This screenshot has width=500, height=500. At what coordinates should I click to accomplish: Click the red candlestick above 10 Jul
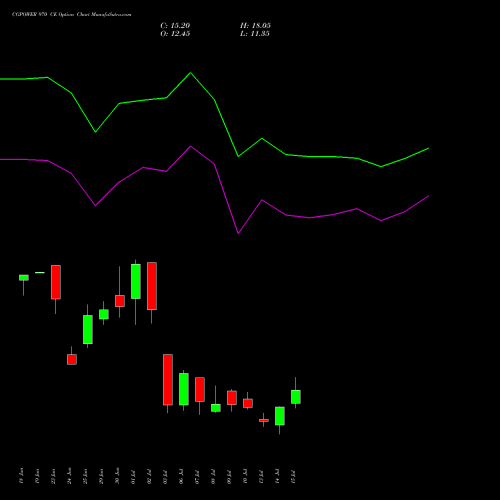coord(248,403)
